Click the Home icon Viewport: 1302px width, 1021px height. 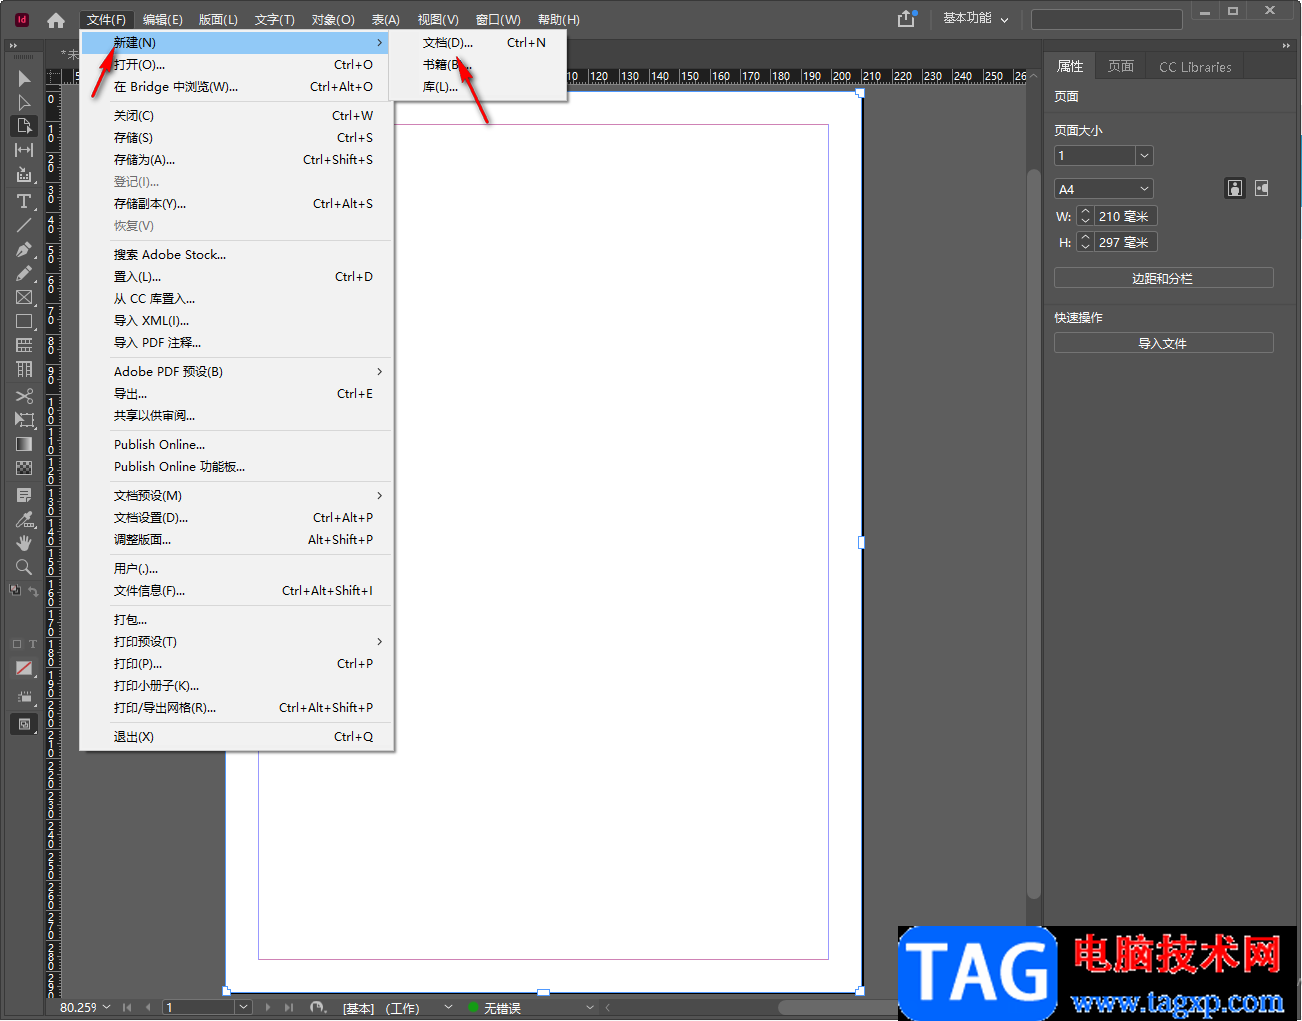[56, 19]
